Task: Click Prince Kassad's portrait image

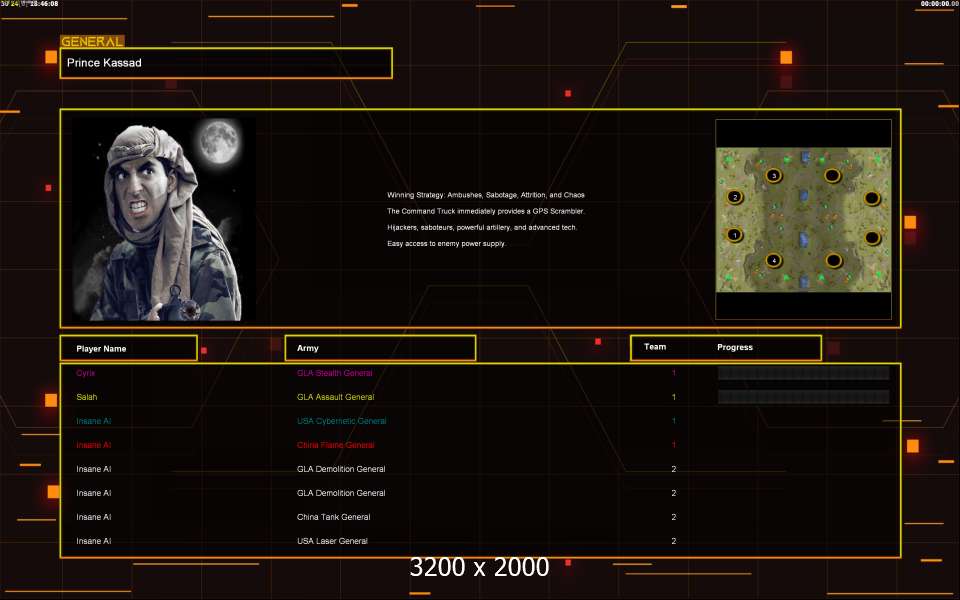Action: click(163, 220)
